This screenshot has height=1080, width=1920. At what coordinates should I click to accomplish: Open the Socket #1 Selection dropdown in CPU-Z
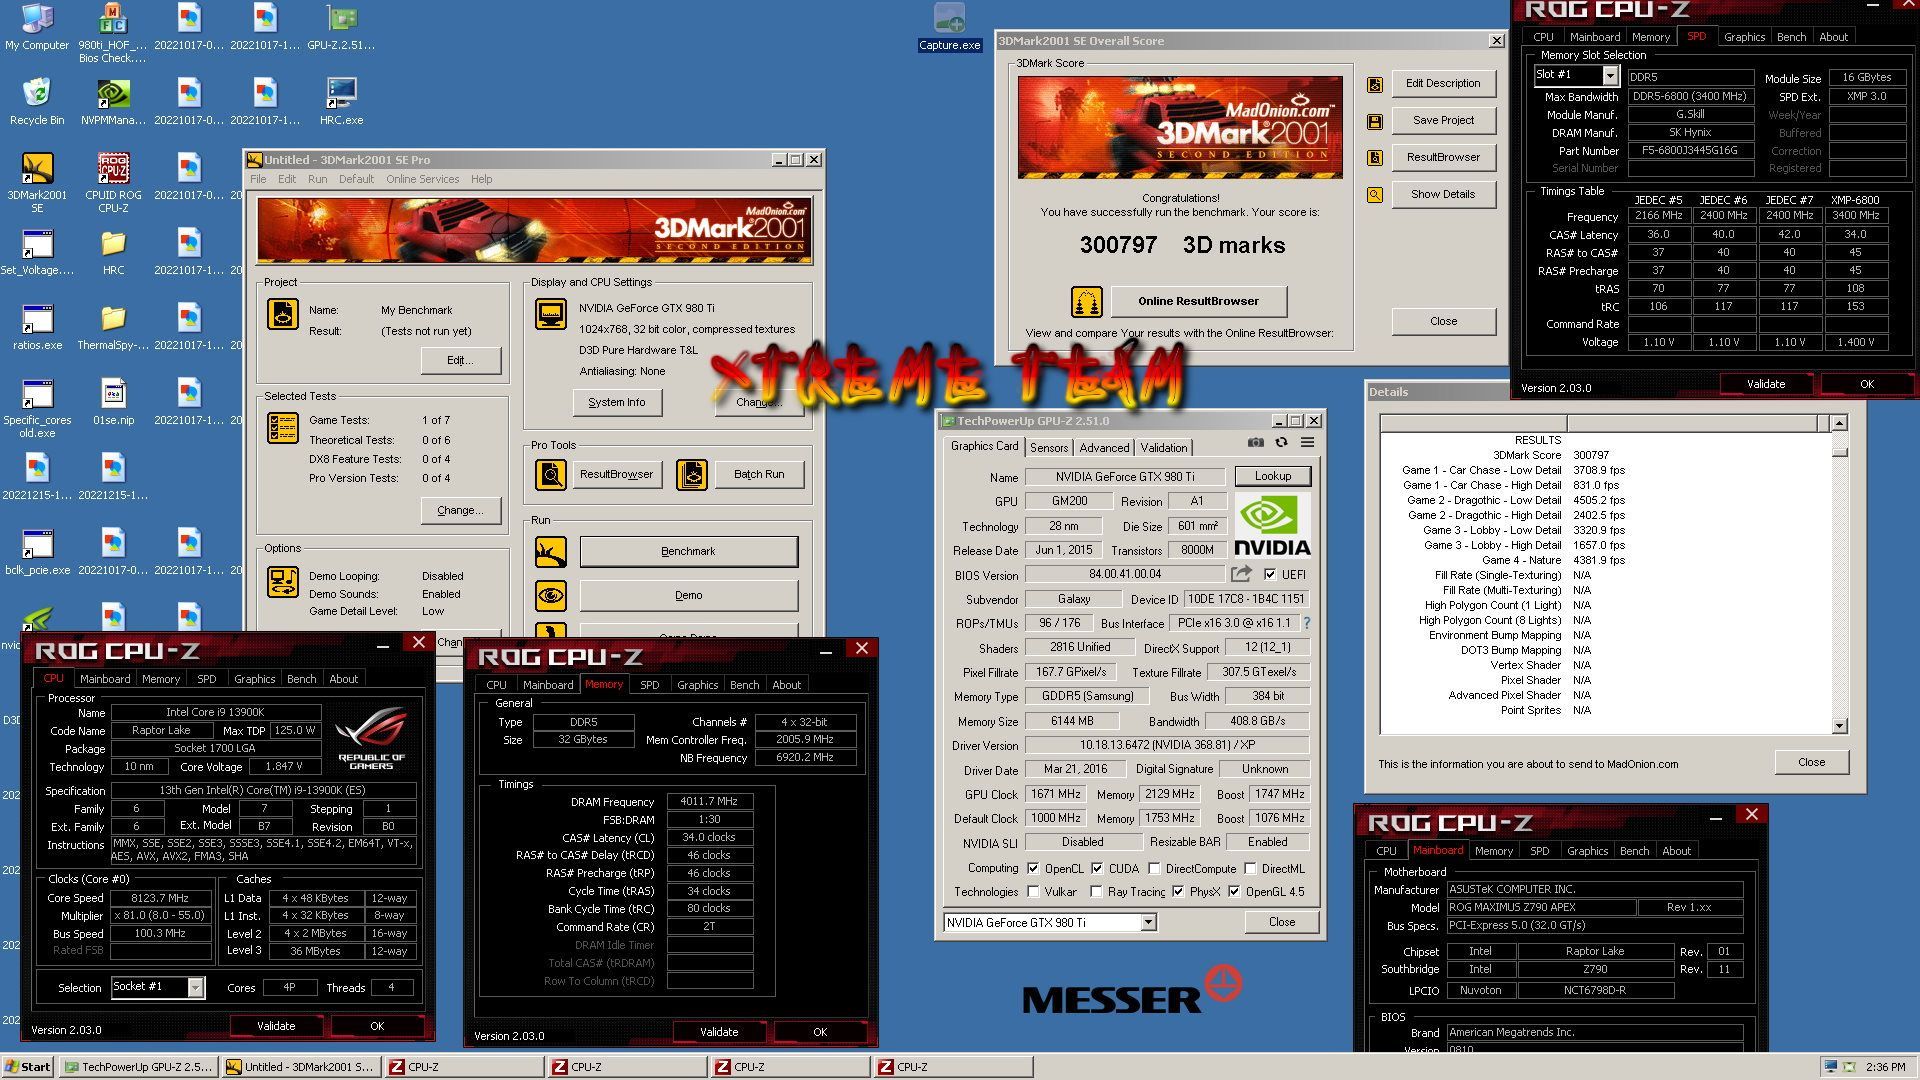(x=196, y=988)
